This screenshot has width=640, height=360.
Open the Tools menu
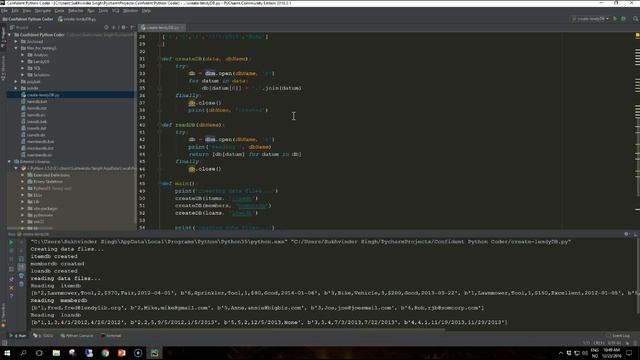103,11
